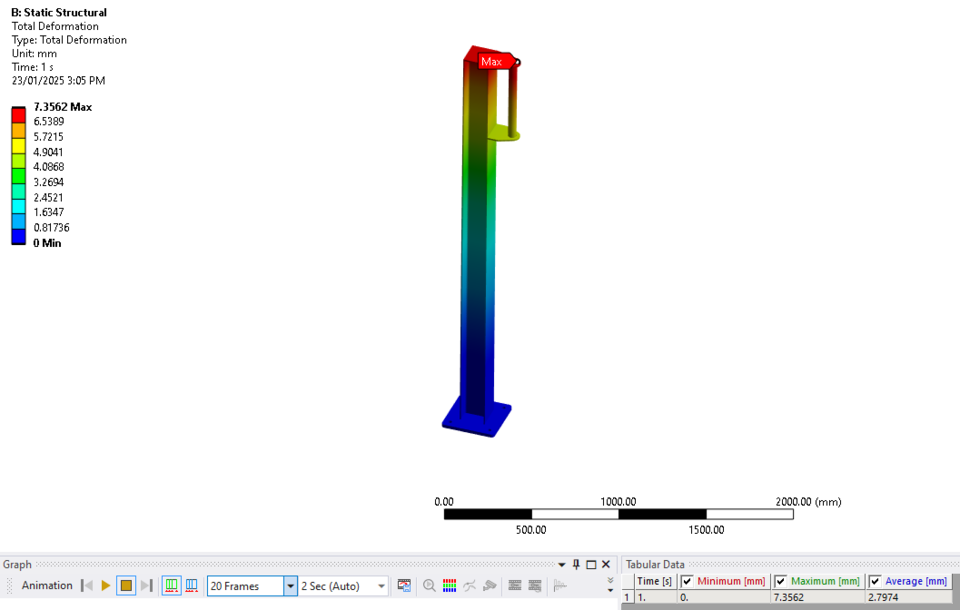Open the zoom-to-result magnifier tool

(x=428, y=585)
